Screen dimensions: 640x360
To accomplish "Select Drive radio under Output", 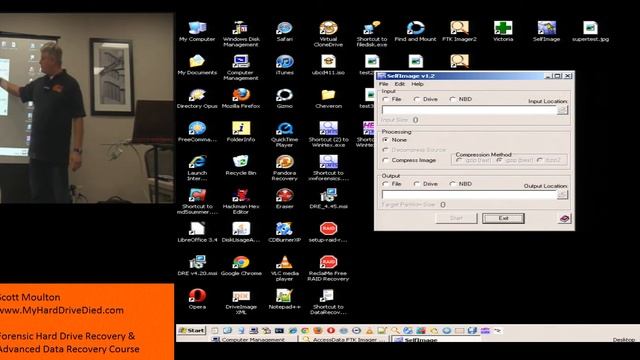I will point(416,184).
